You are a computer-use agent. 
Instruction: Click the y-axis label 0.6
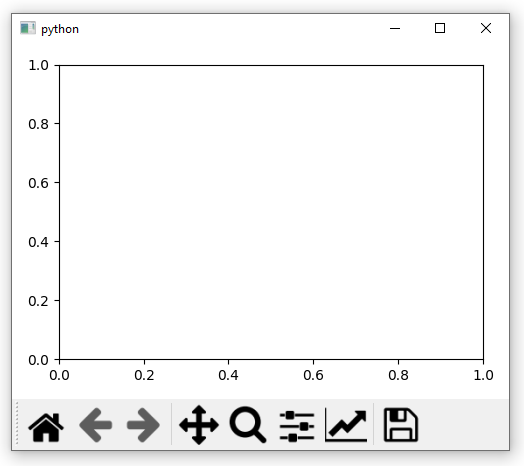click(38, 183)
